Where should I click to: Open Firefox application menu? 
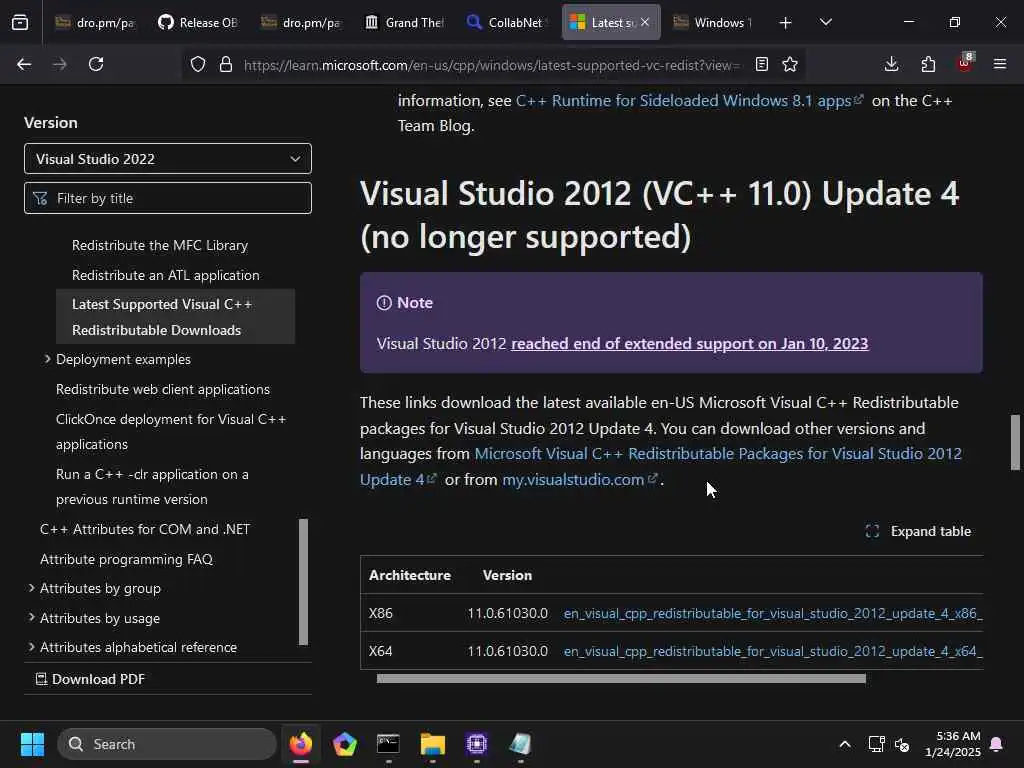[x=1000, y=64]
